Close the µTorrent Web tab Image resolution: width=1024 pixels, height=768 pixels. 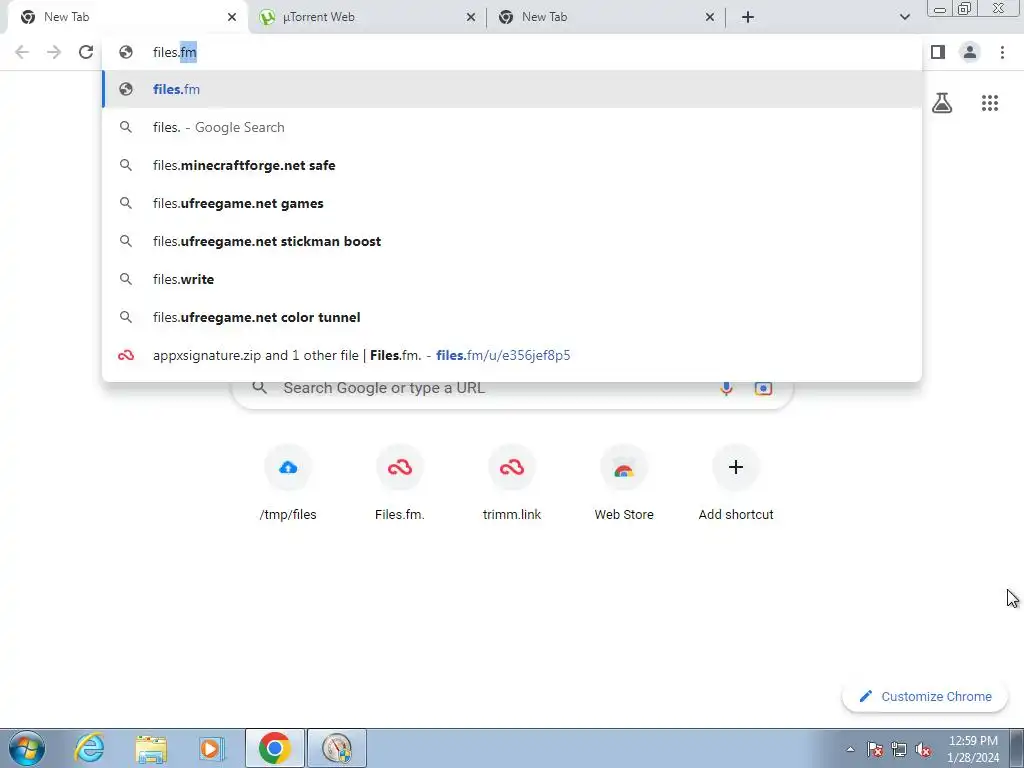pos(471,17)
